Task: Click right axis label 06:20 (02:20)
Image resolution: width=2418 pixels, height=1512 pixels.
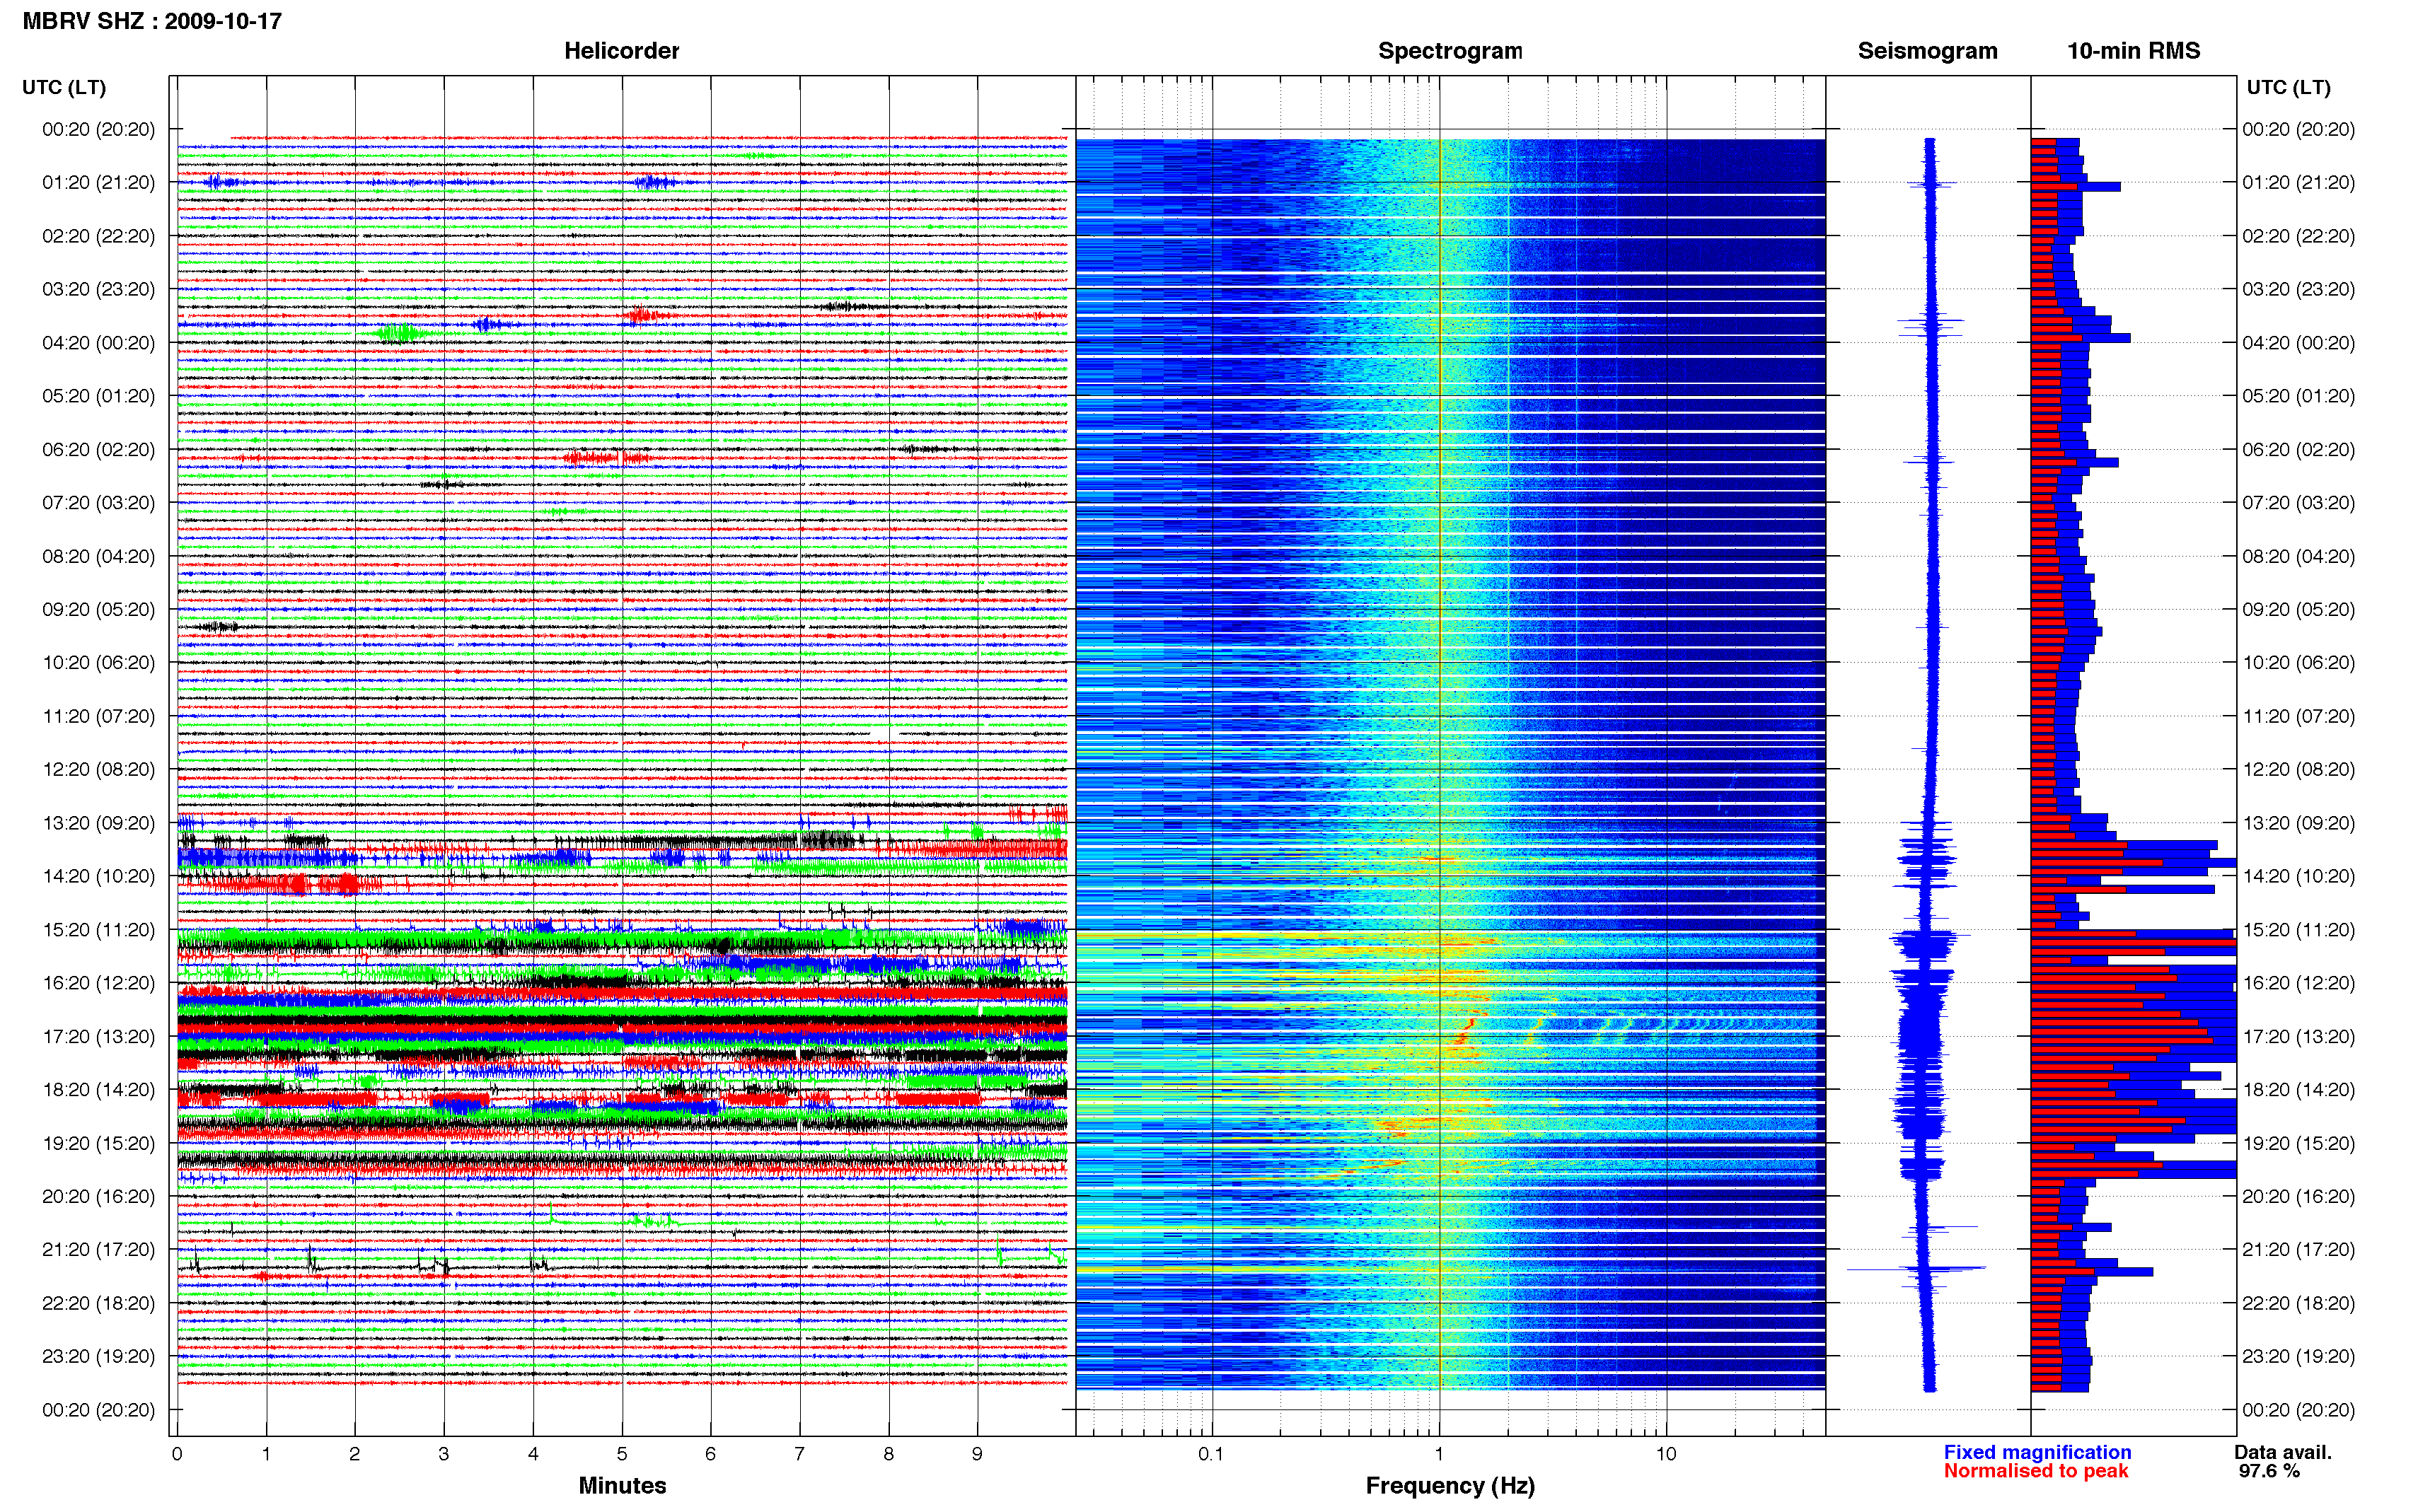Action: coord(2298,449)
